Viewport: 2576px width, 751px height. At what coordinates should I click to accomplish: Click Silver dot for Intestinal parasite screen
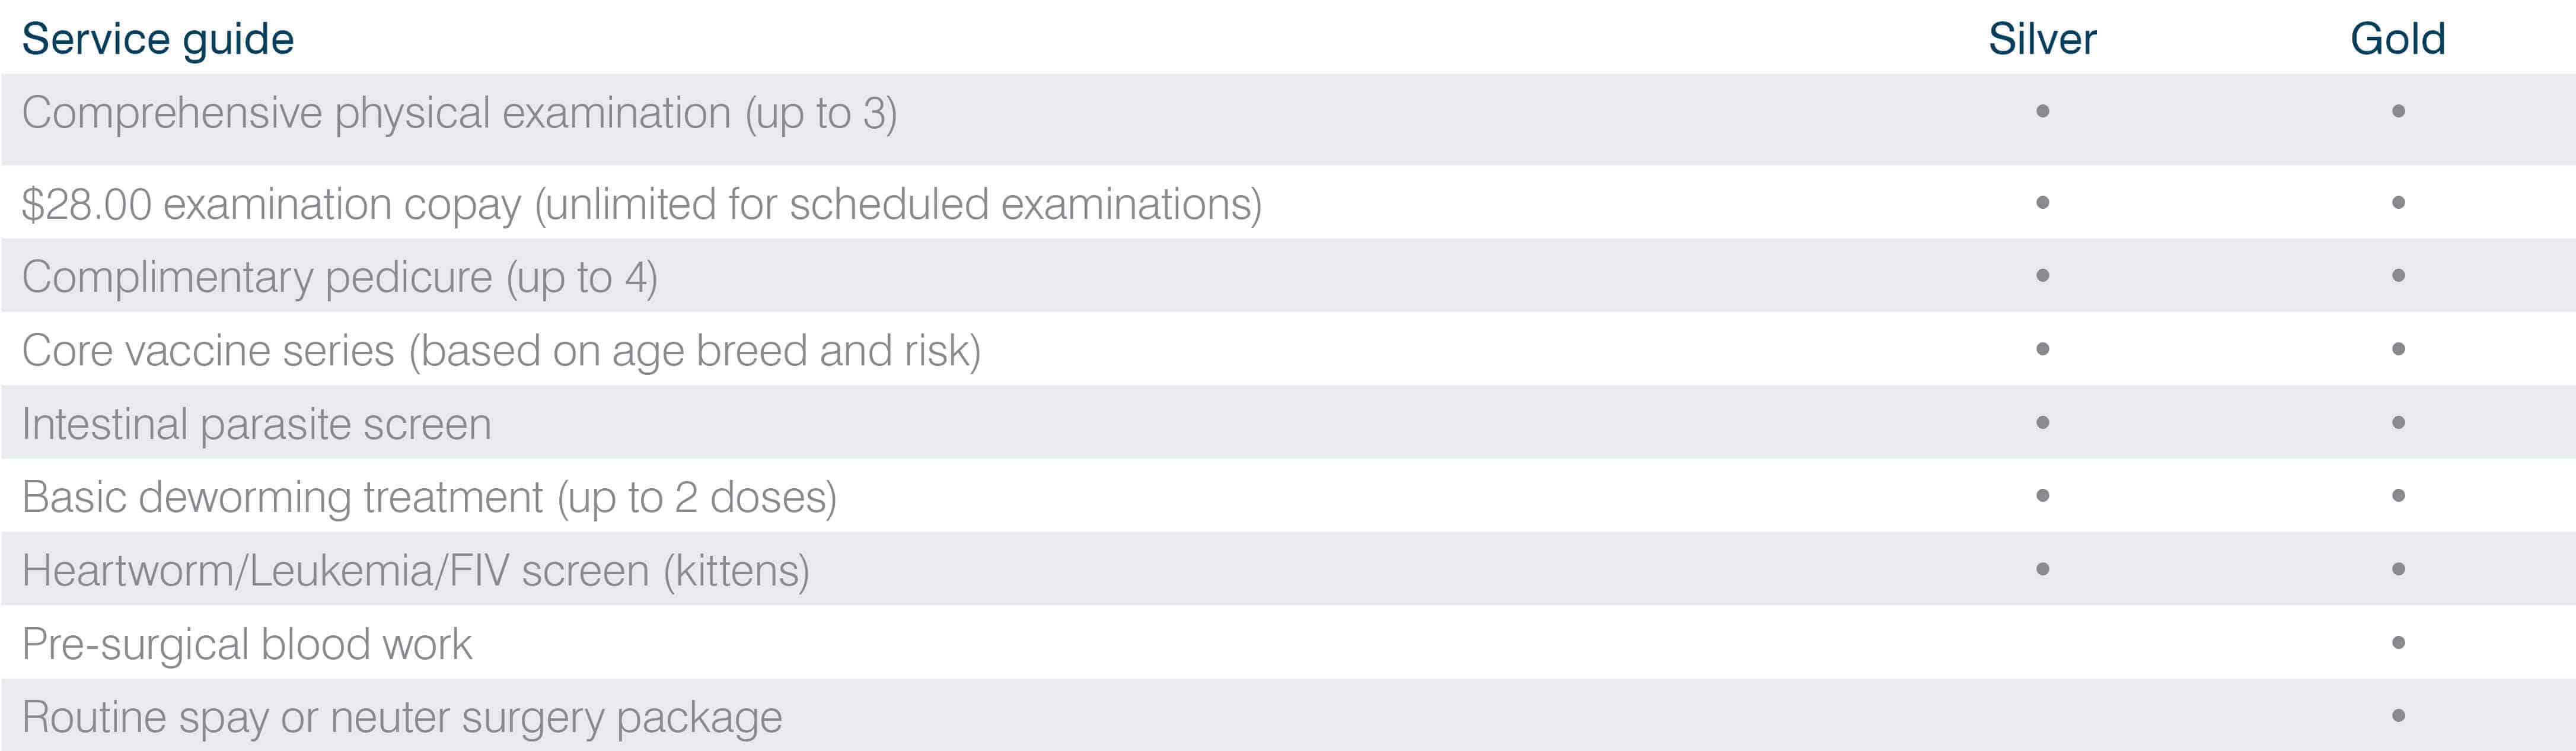click(2042, 422)
